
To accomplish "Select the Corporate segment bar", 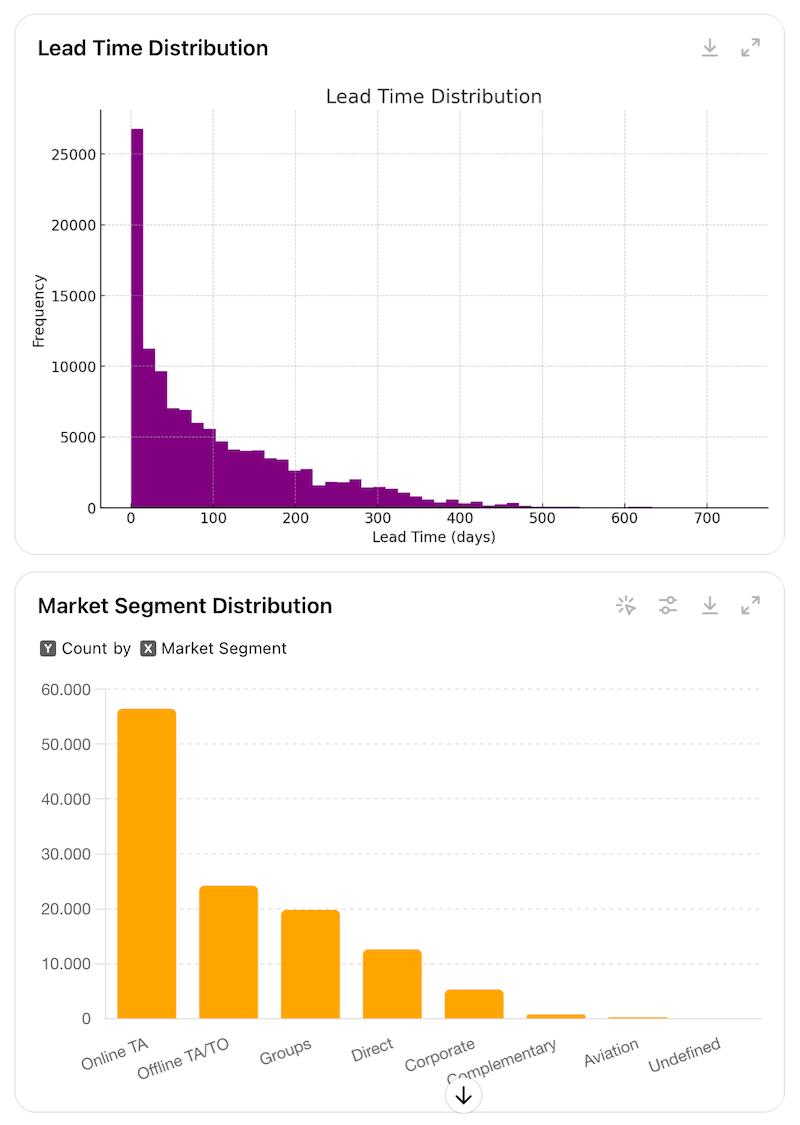I will 474,1004.
